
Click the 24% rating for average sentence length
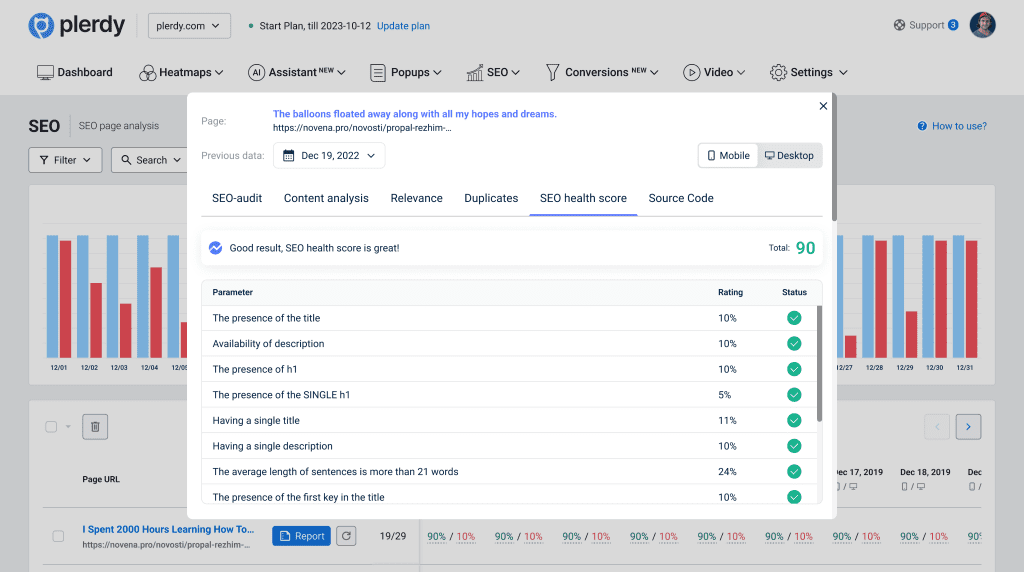(x=728, y=471)
